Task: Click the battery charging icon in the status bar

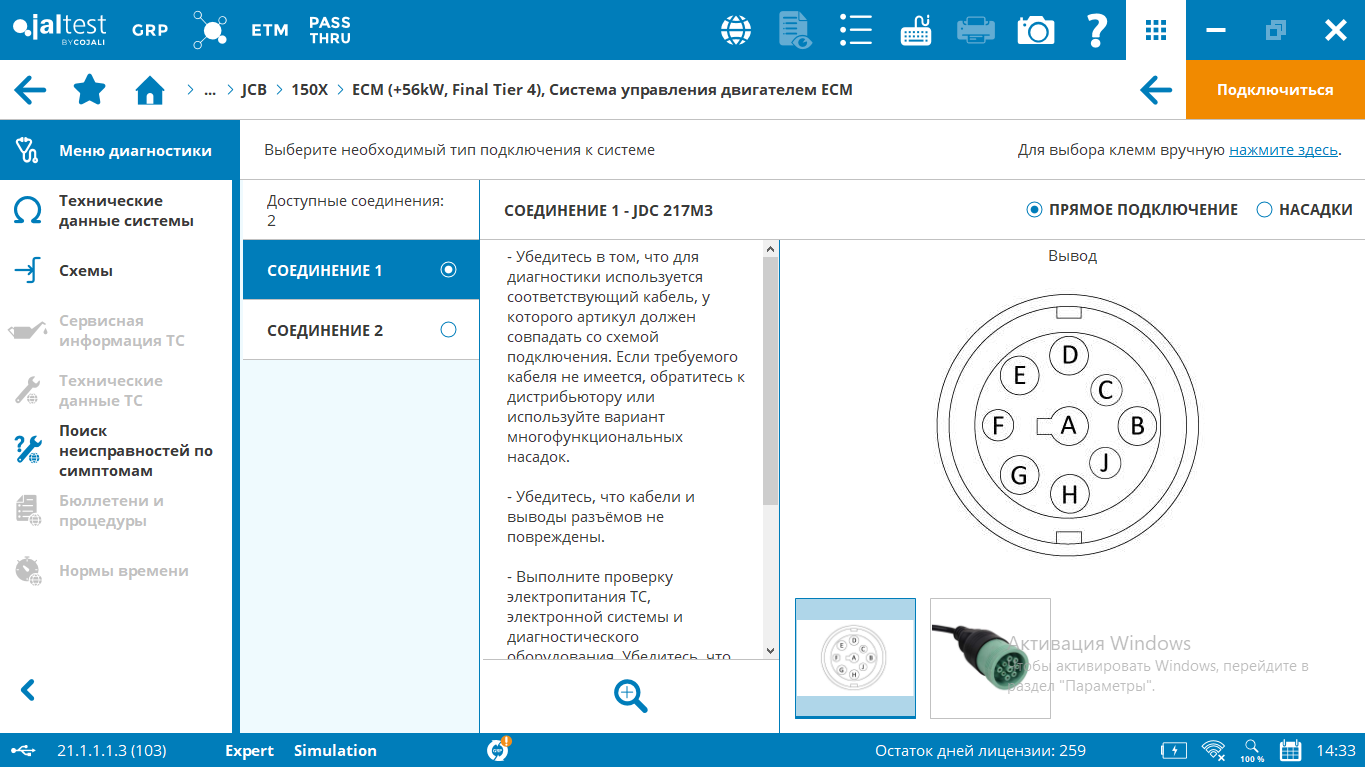Action: [x=1173, y=750]
